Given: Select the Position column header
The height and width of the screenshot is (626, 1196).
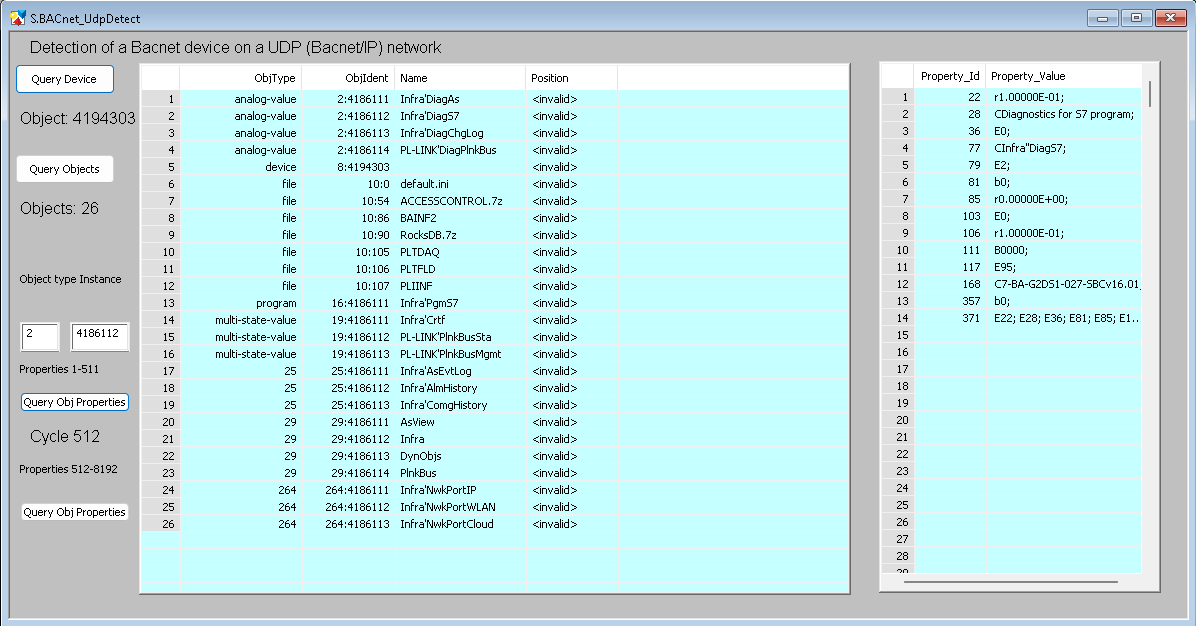Looking at the screenshot, I should [571, 78].
